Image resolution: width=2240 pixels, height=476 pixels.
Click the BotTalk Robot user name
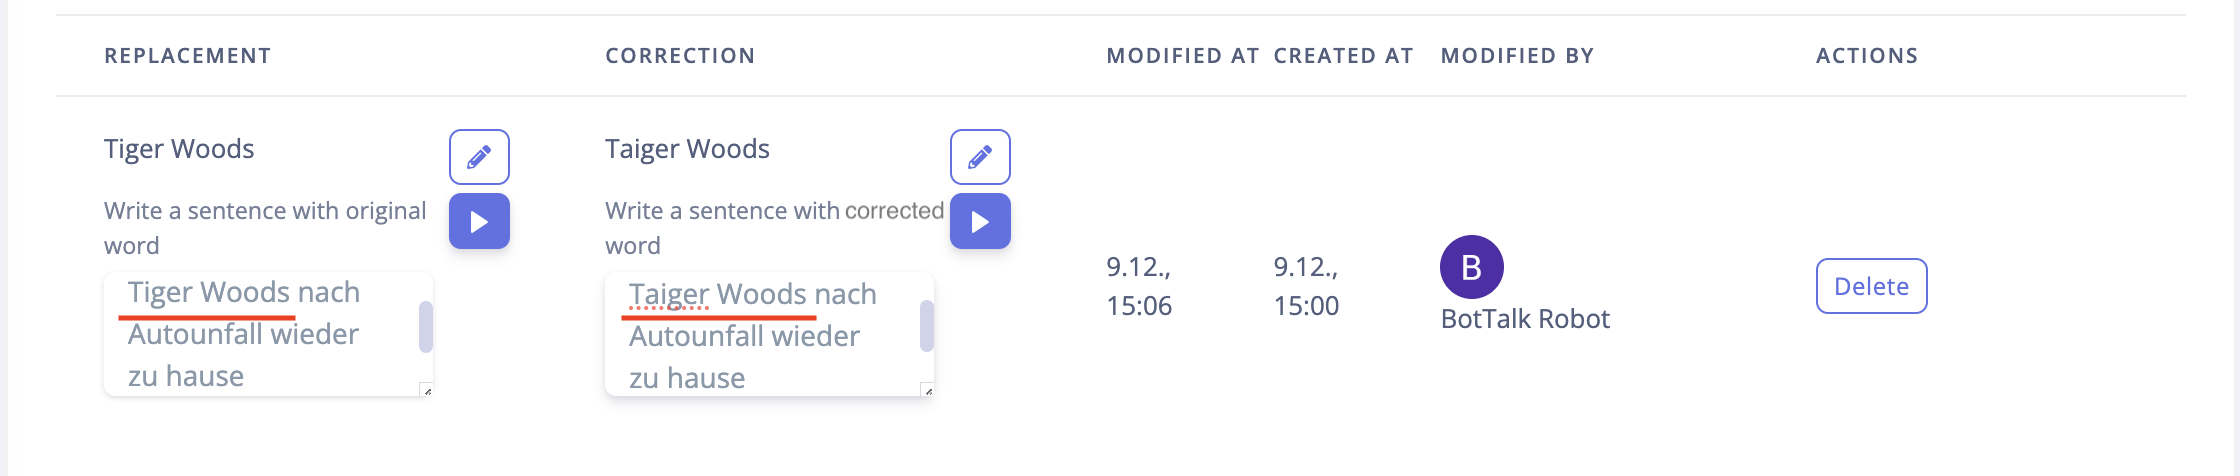[x=1525, y=319]
